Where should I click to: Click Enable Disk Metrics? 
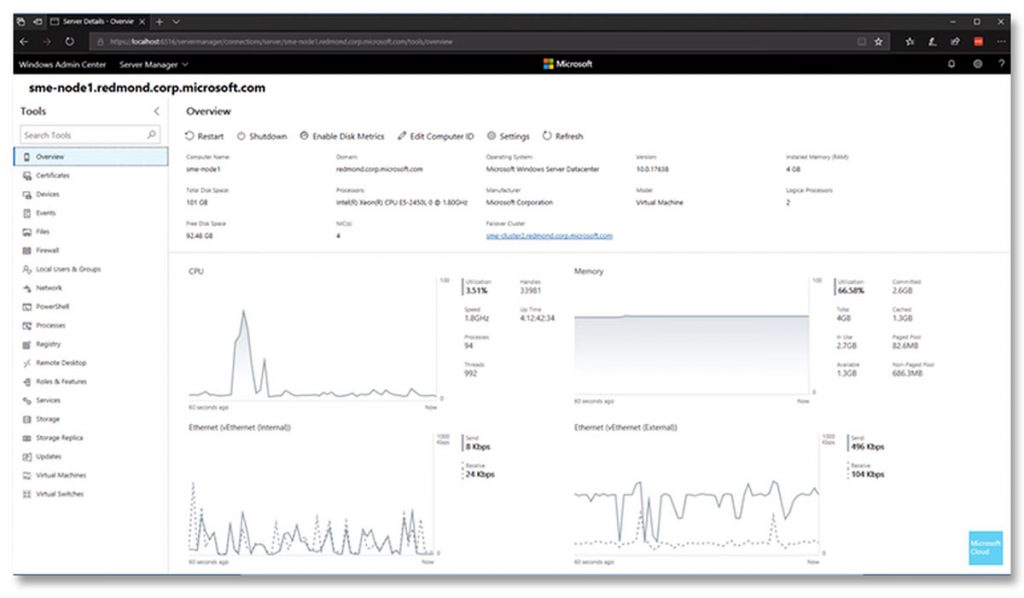pos(342,136)
